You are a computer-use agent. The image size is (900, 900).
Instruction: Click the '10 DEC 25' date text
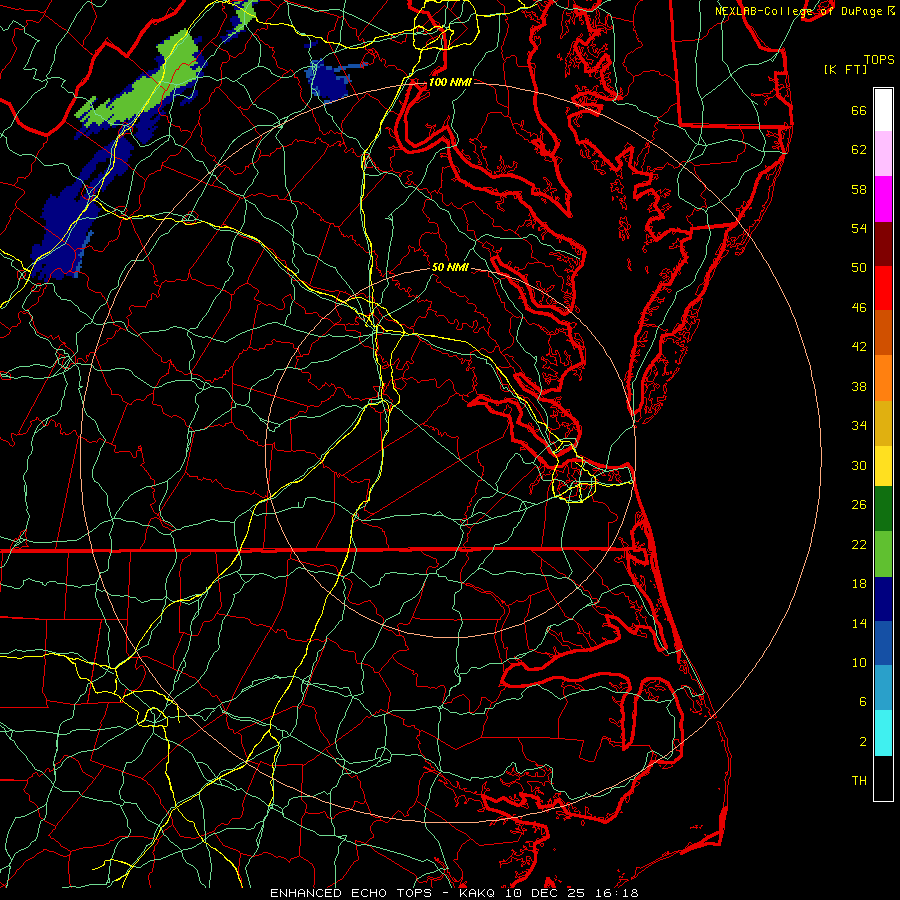click(548, 893)
